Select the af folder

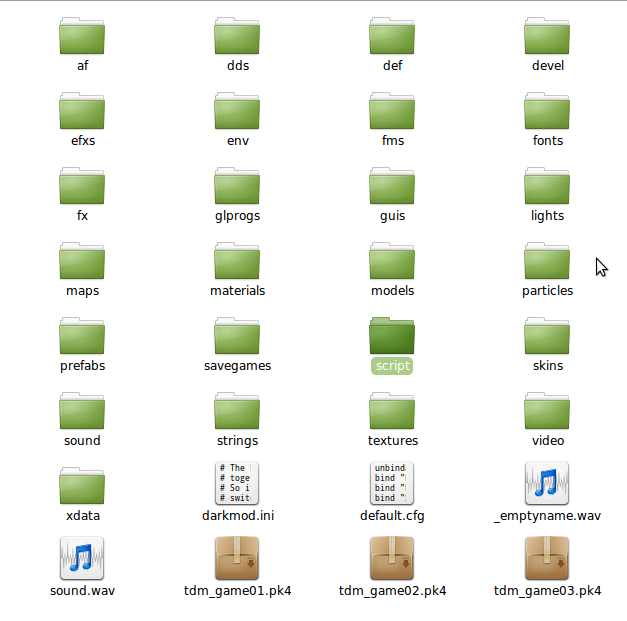82,36
